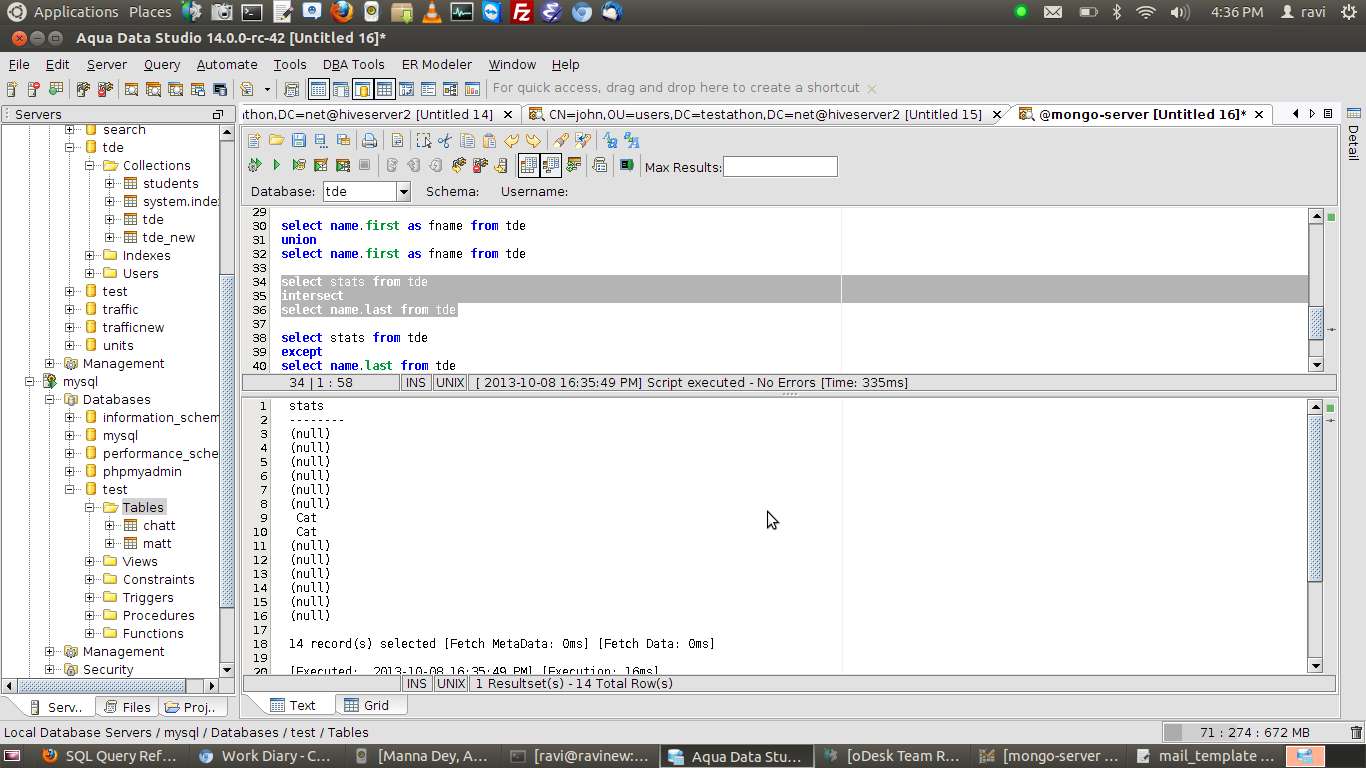Open the terminal launcher in the top panel
This screenshot has width=1366, height=768.
(252, 12)
